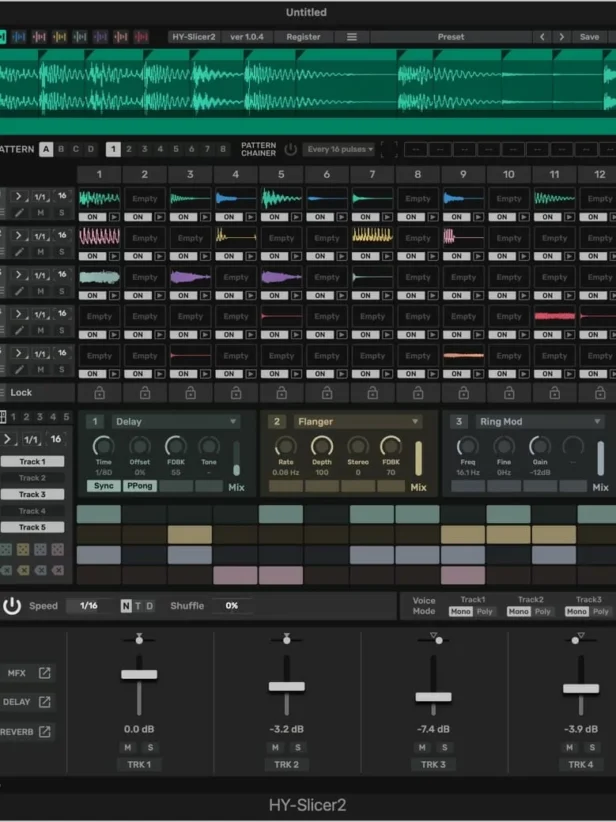Viewport: 616px width, 822px height.
Task: Open the REVERB popout window icon
Action: (x=45, y=732)
